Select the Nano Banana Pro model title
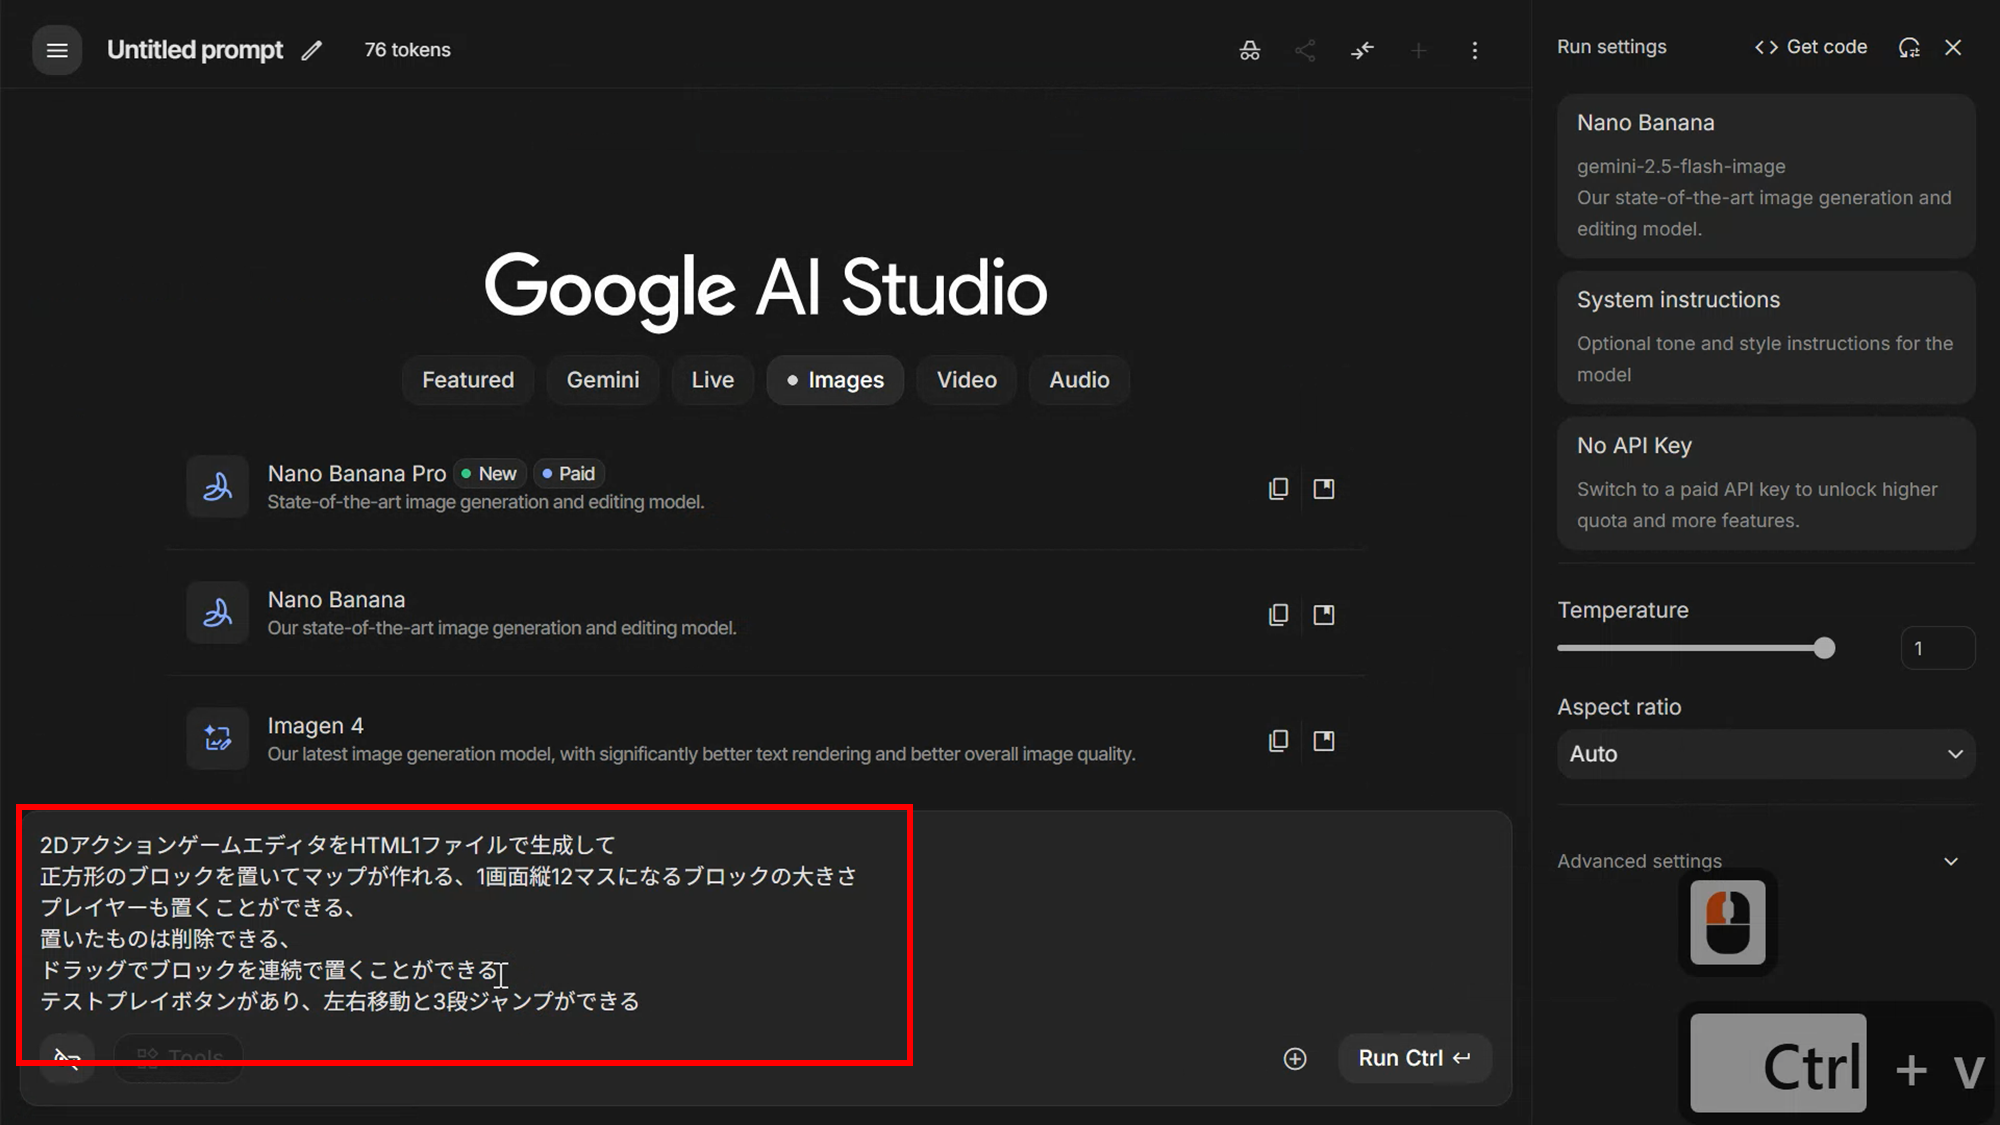Image resolution: width=2000 pixels, height=1125 pixels. 357,474
